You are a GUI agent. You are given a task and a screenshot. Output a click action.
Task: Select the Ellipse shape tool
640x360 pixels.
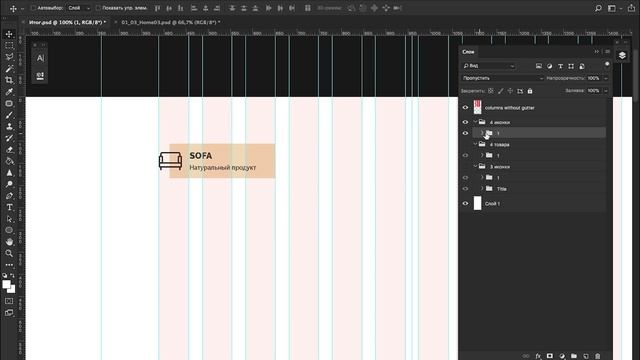(x=9, y=230)
